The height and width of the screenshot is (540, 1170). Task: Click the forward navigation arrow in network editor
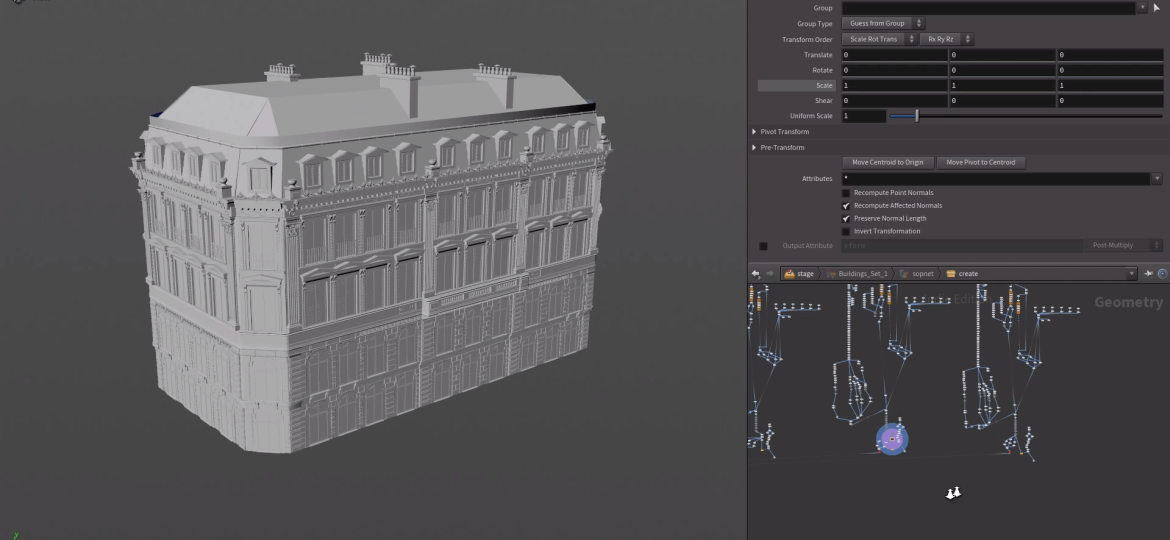[x=770, y=274]
